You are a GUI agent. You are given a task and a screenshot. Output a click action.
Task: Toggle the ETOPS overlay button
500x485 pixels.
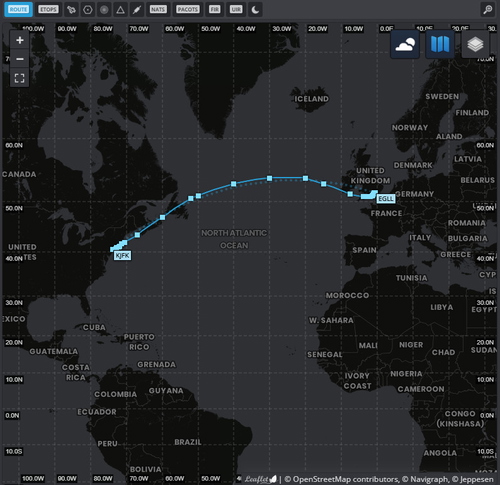pyautogui.click(x=48, y=9)
